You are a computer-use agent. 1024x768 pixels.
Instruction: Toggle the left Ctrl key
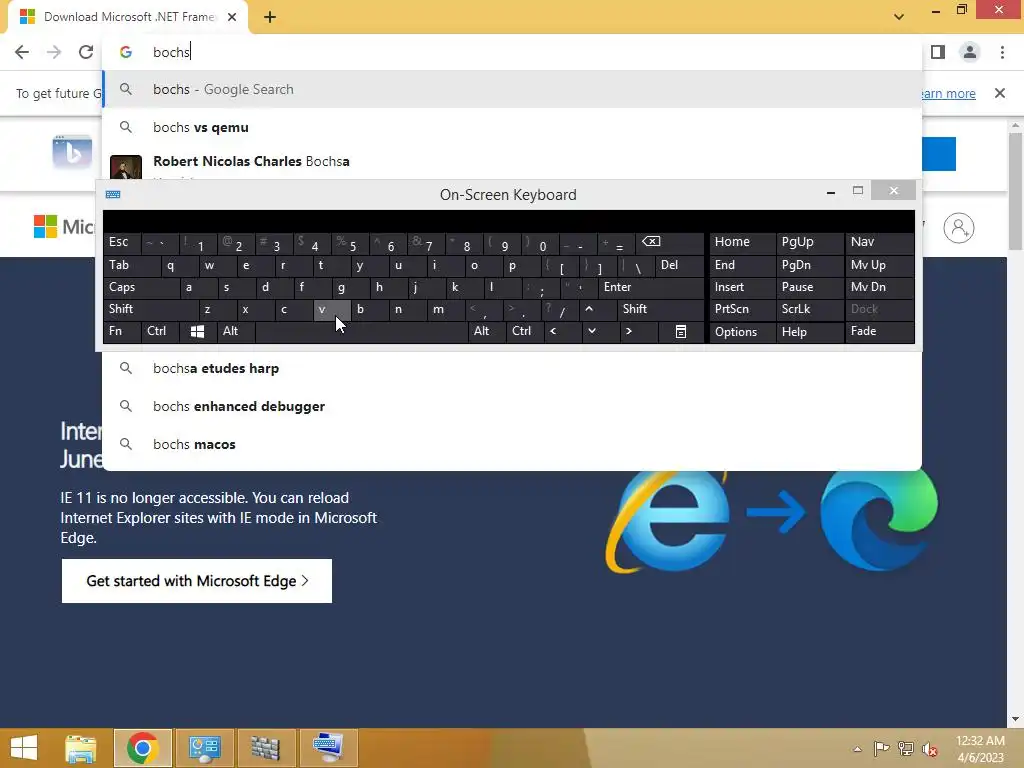click(159, 331)
